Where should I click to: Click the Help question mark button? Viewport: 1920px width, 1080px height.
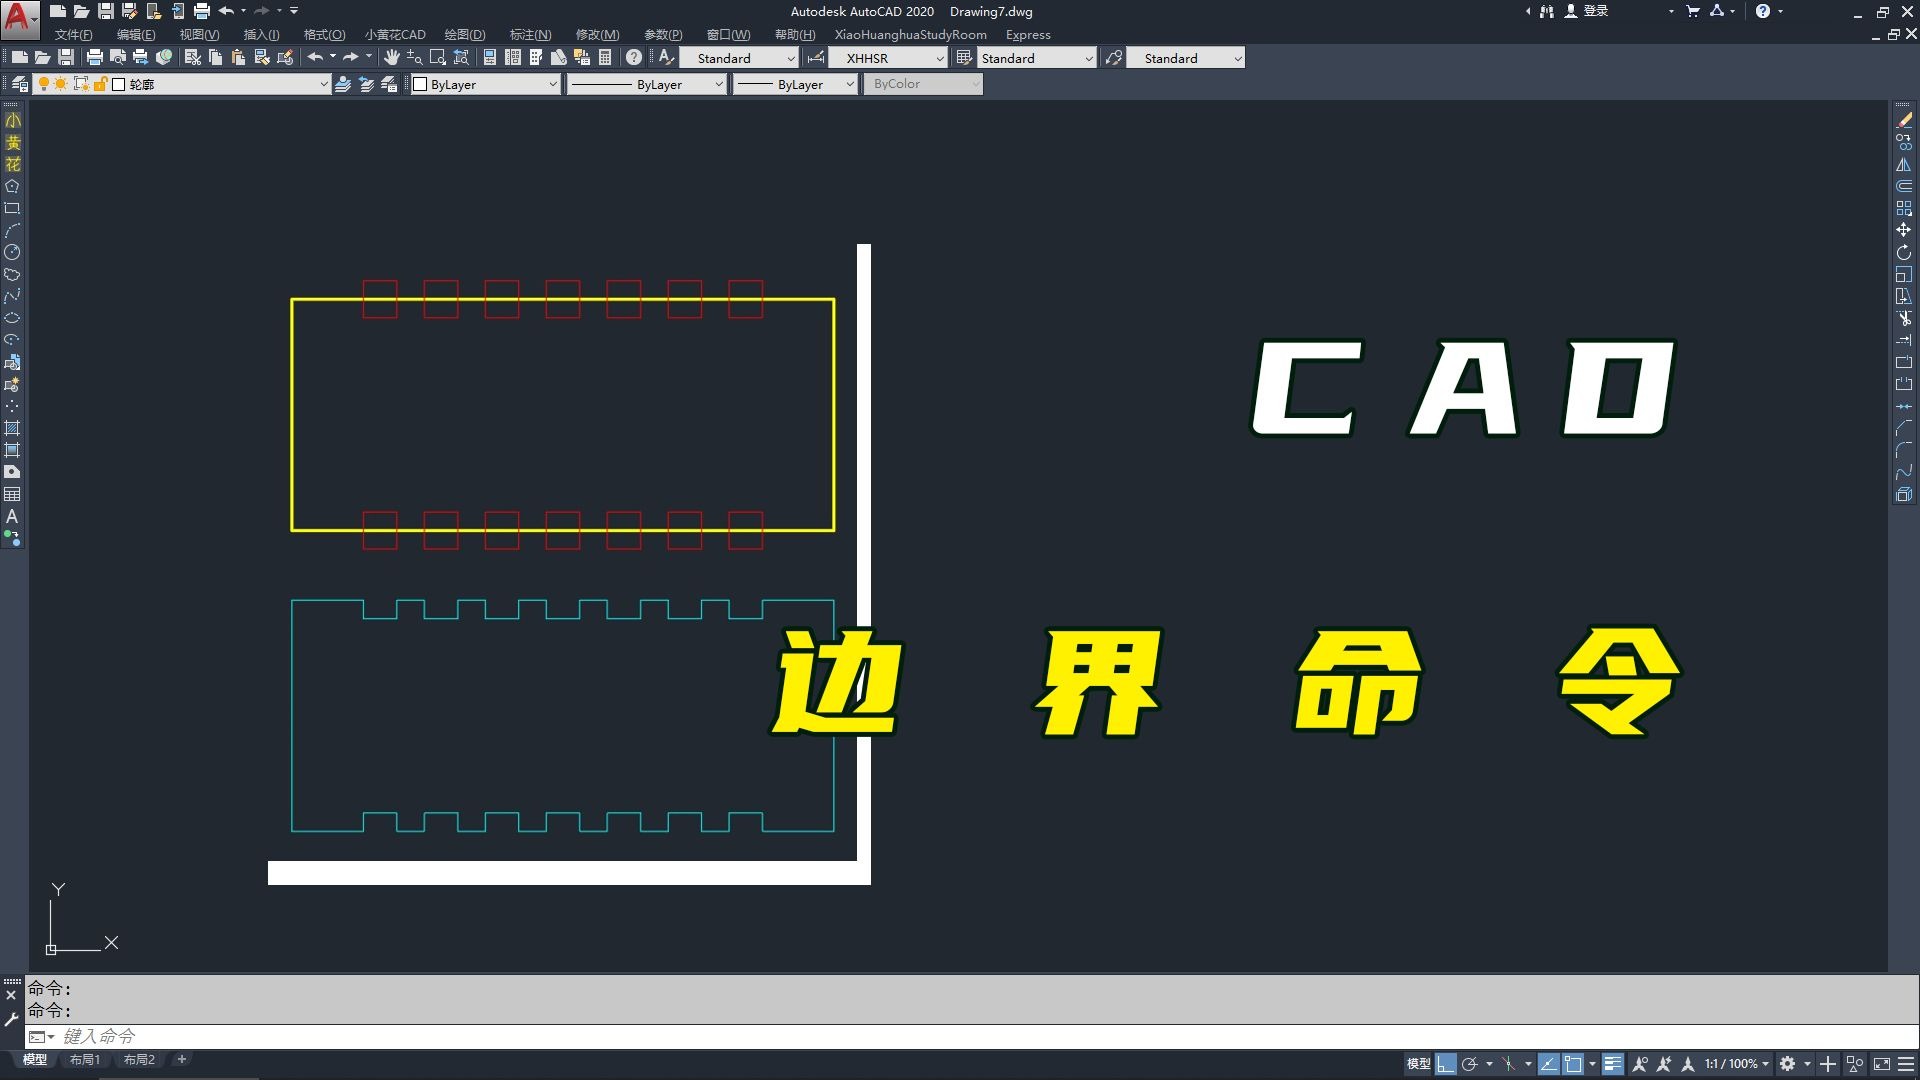[1764, 11]
